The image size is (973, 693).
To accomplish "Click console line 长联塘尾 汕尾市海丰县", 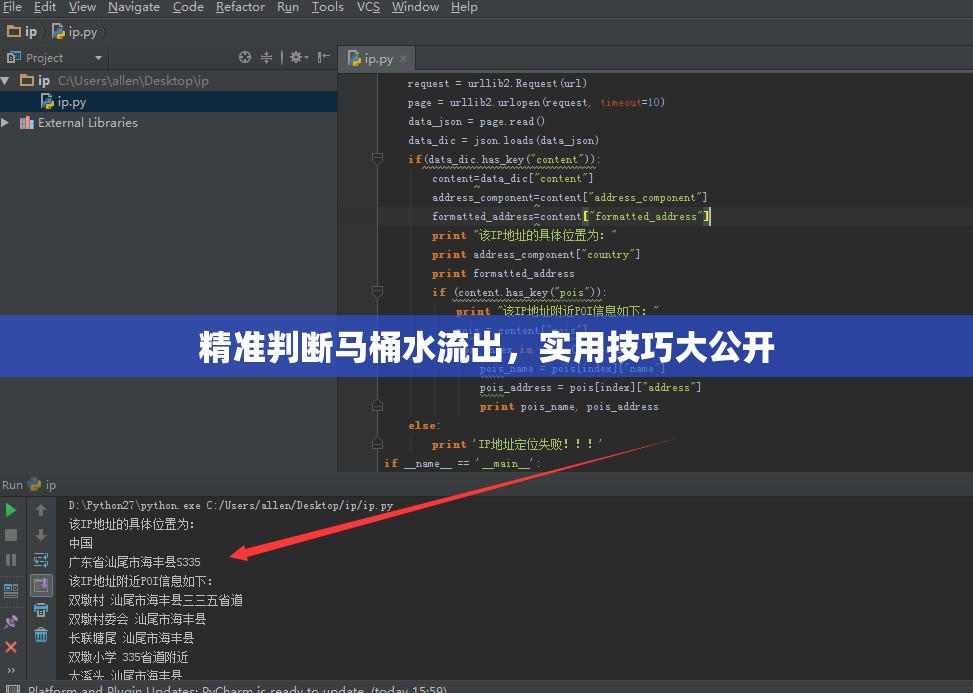I will coord(132,638).
